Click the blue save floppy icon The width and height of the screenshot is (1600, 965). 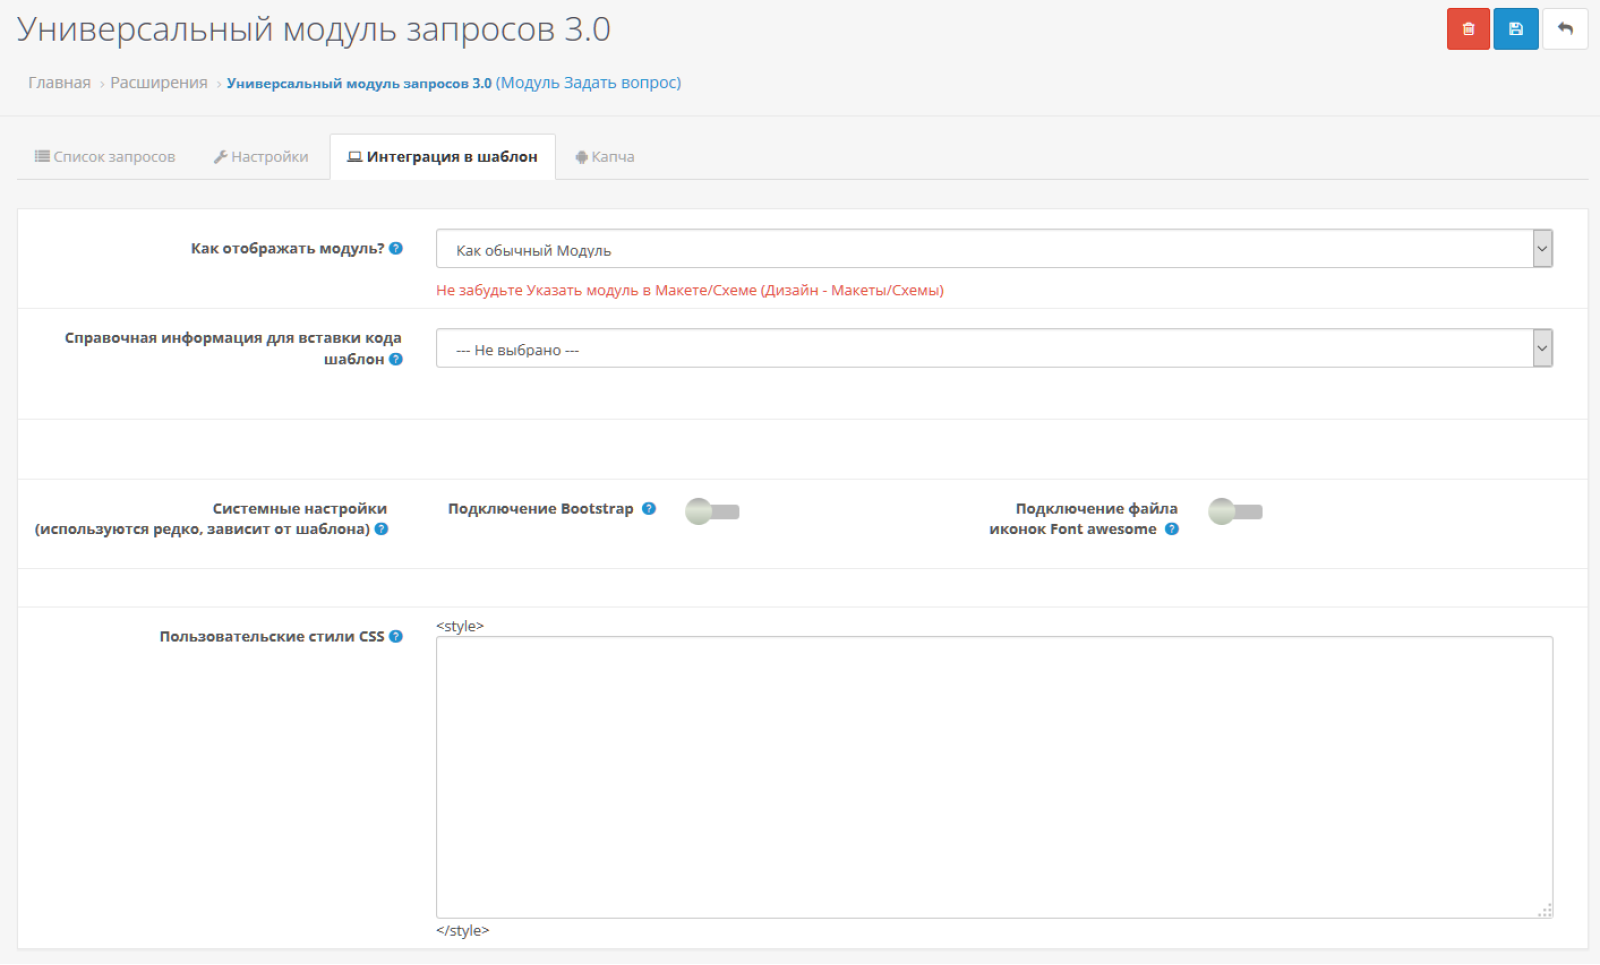(1516, 29)
